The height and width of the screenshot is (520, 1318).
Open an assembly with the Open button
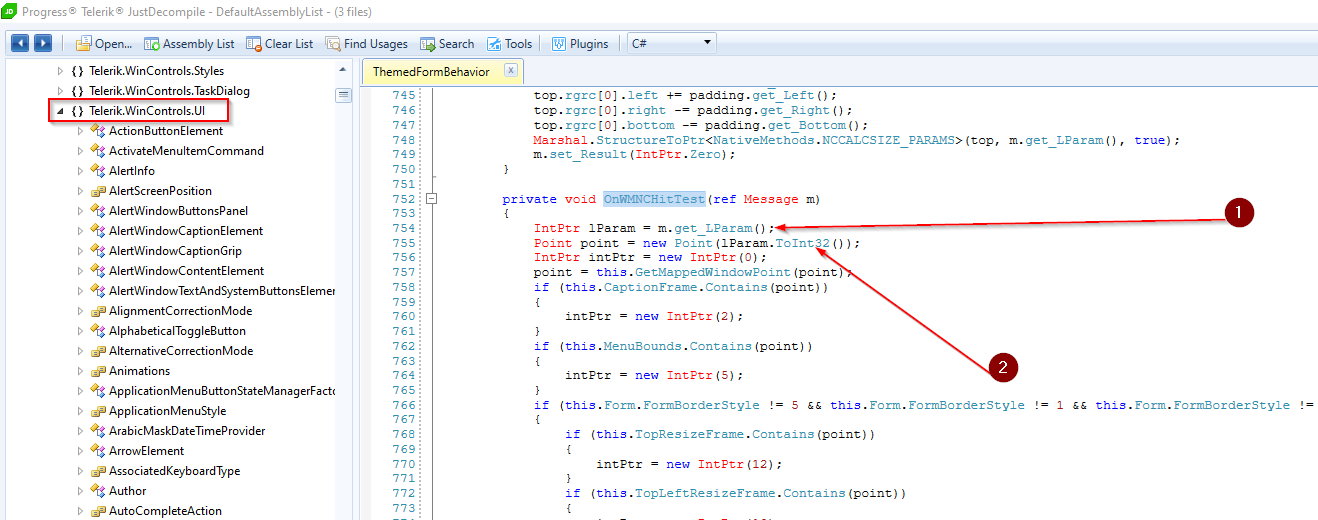103,43
